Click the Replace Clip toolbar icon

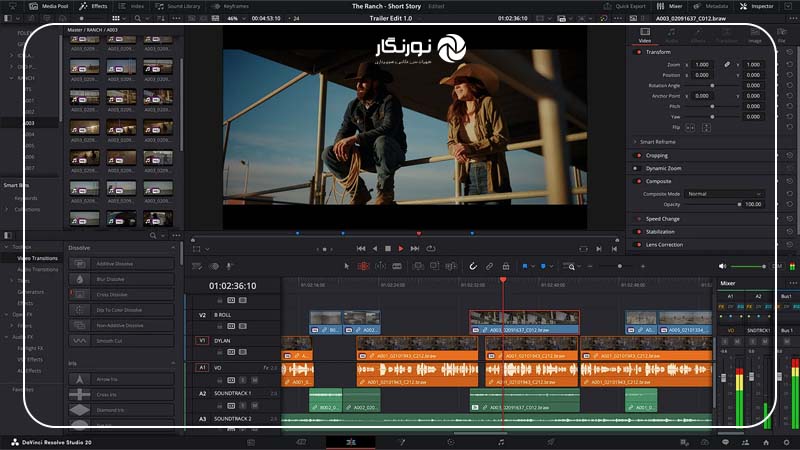tap(451, 266)
